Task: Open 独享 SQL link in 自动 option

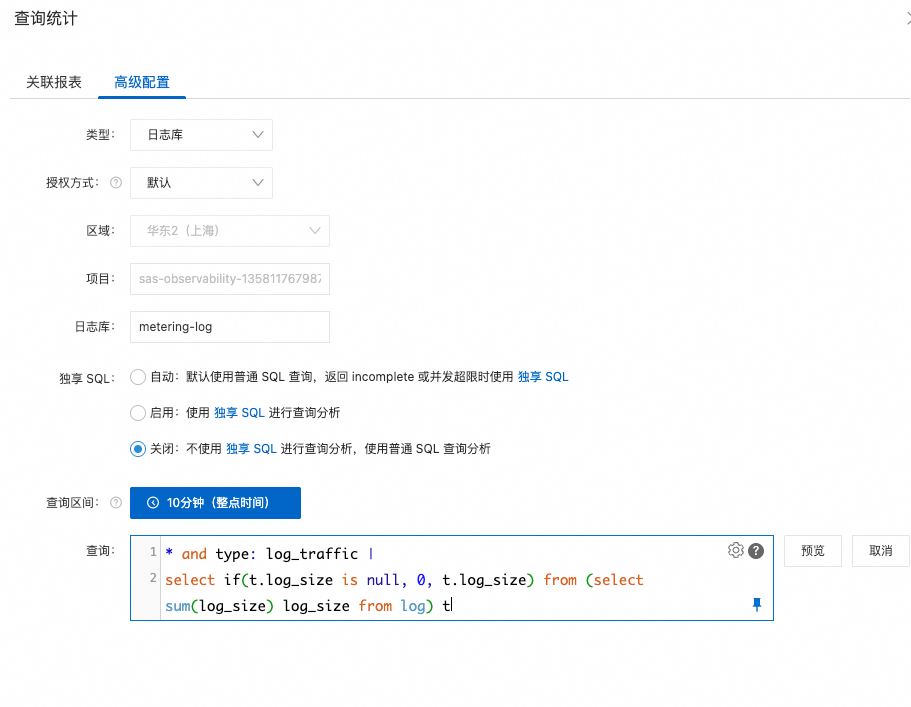Action: pos(543,376)
